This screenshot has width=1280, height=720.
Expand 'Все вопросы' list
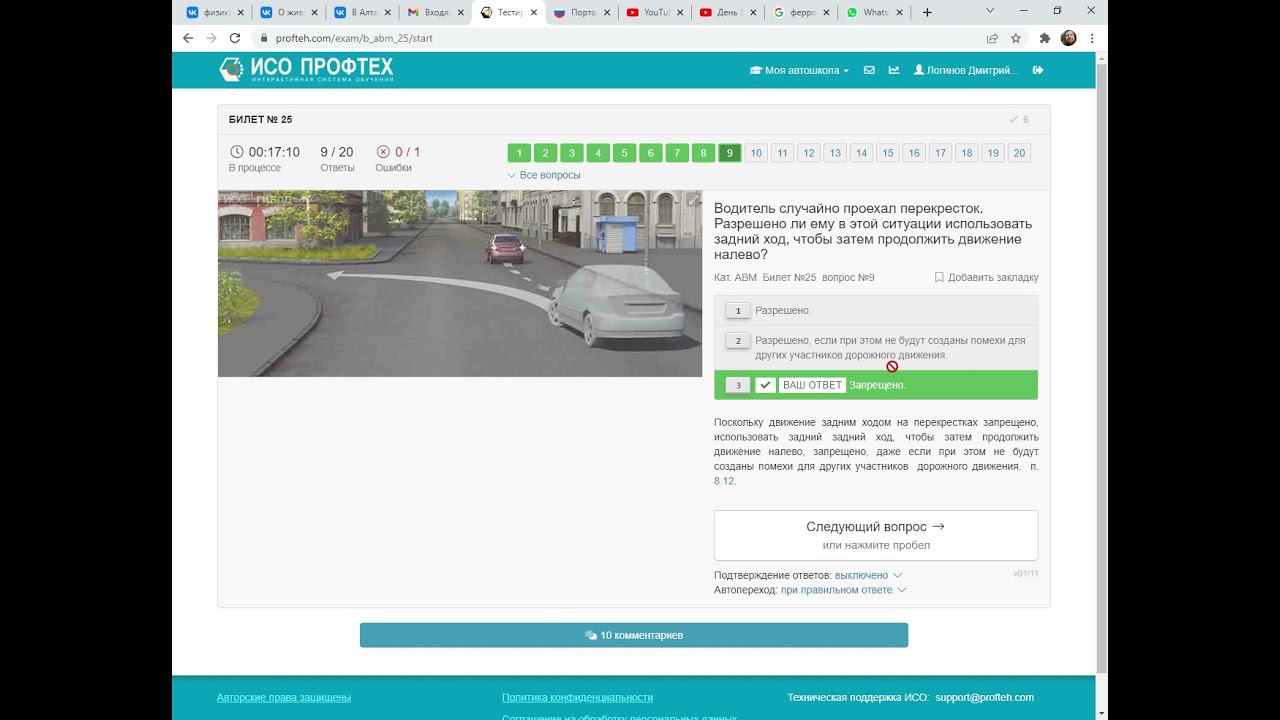point(543,175)
